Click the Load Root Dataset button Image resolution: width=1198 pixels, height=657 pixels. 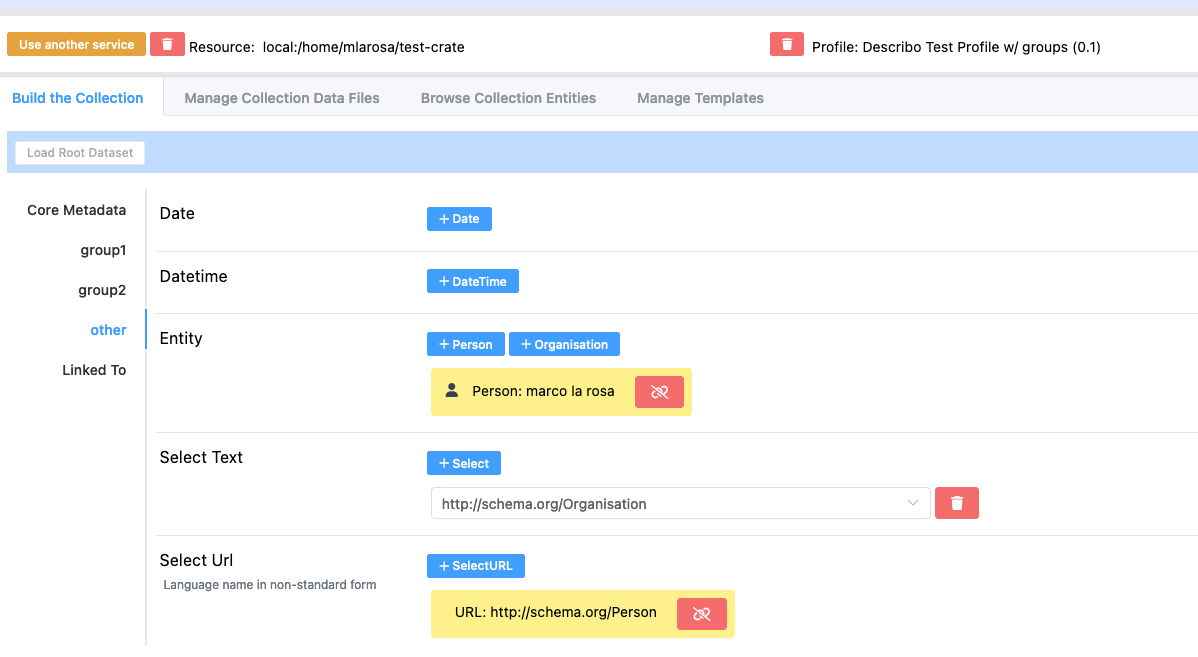(80, 153)
